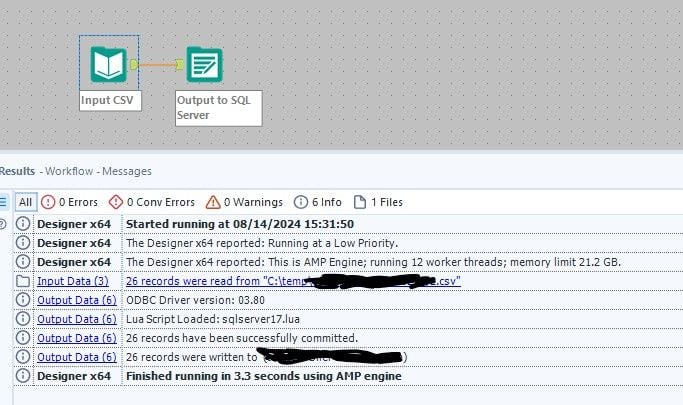Select 'Started running at 08/14/2024 15:31:50' message
The height and width of the screenshot is (405, 683).
point(240,224)
